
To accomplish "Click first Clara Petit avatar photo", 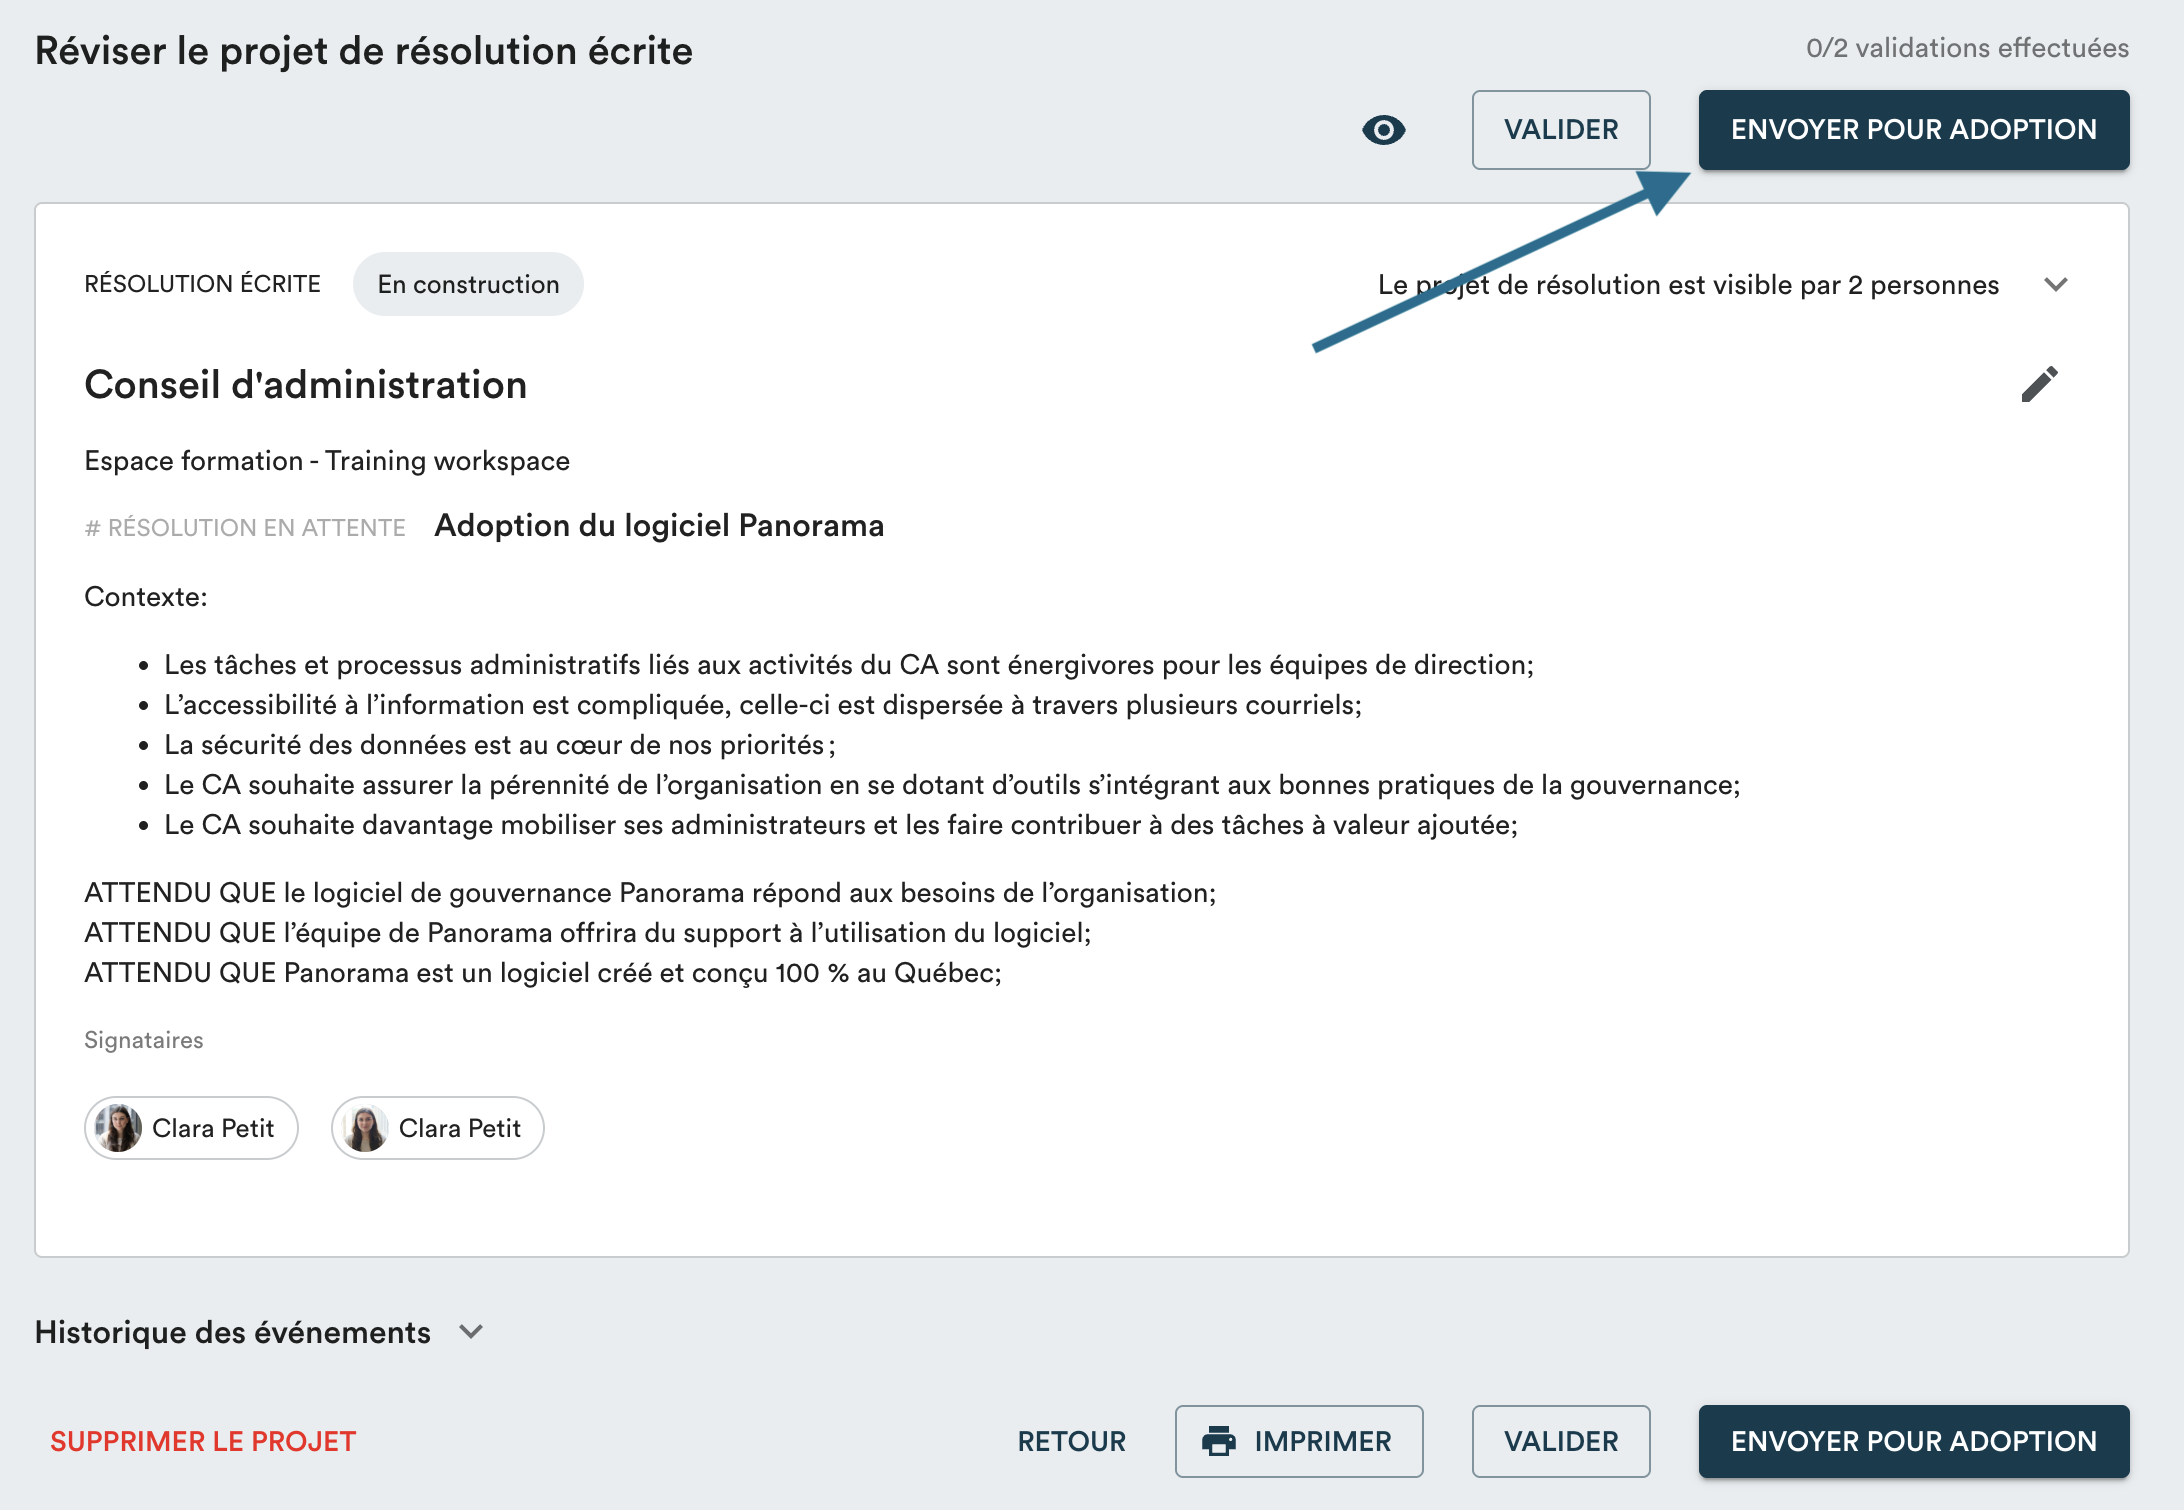I will point(118,1128).
